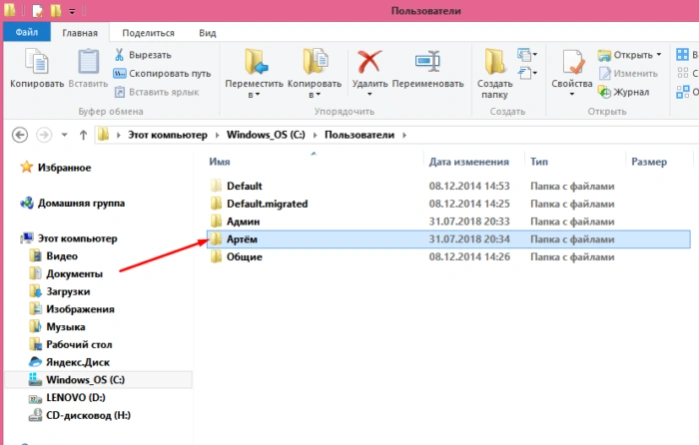This screenshot has width=699, height=445.
Task: Open the recent locations dropdown arrow
Action: click(x=64, y=135)
